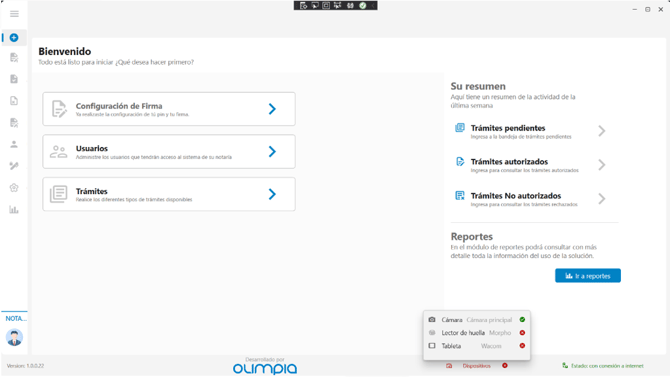
Task: Click the red error dot beside Dispositivos
Action: (x=505, y=365)
